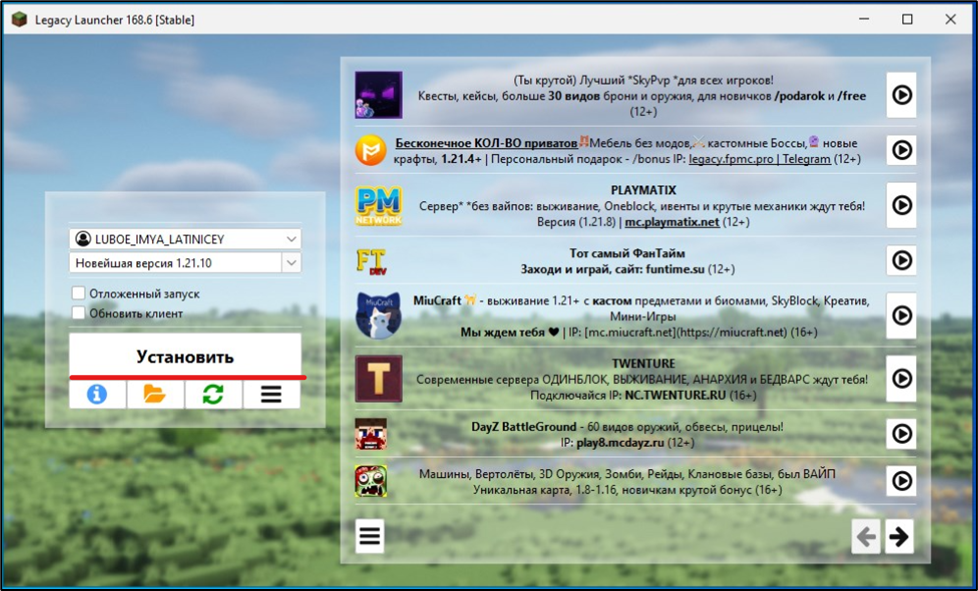This screenshot has width=978, height=591.
Task: Open the game folder via orange folder icon
Action: tap(155, 394)
